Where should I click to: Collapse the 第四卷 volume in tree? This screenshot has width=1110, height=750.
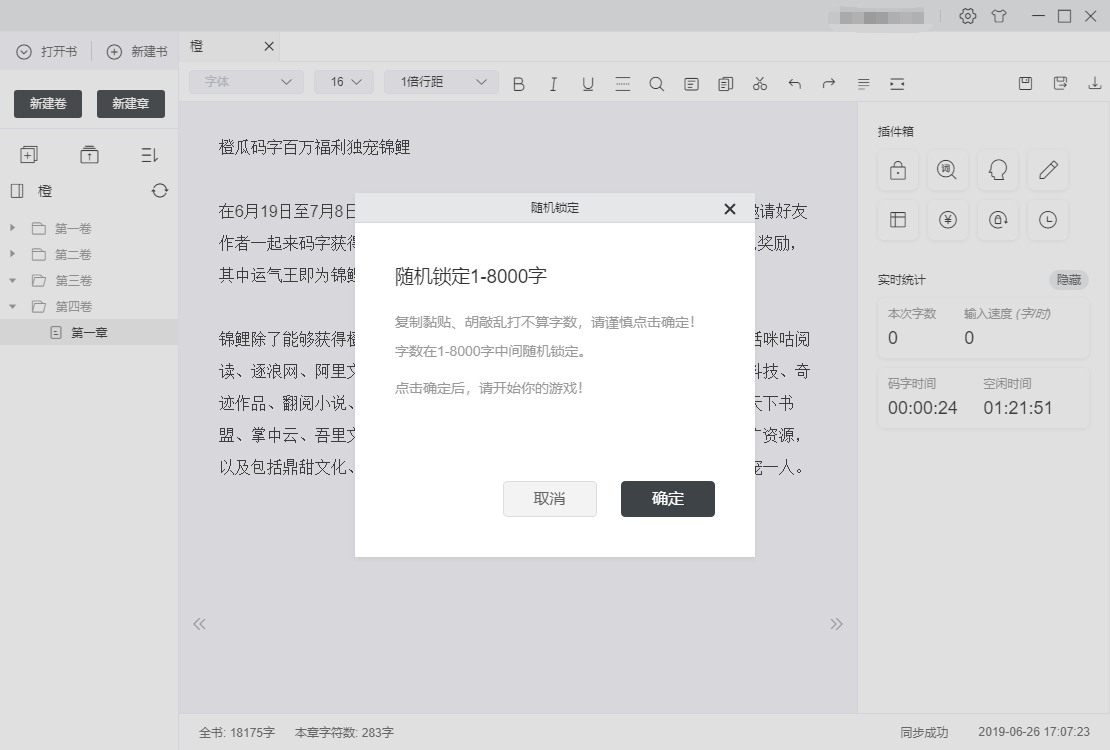point(13,306)
